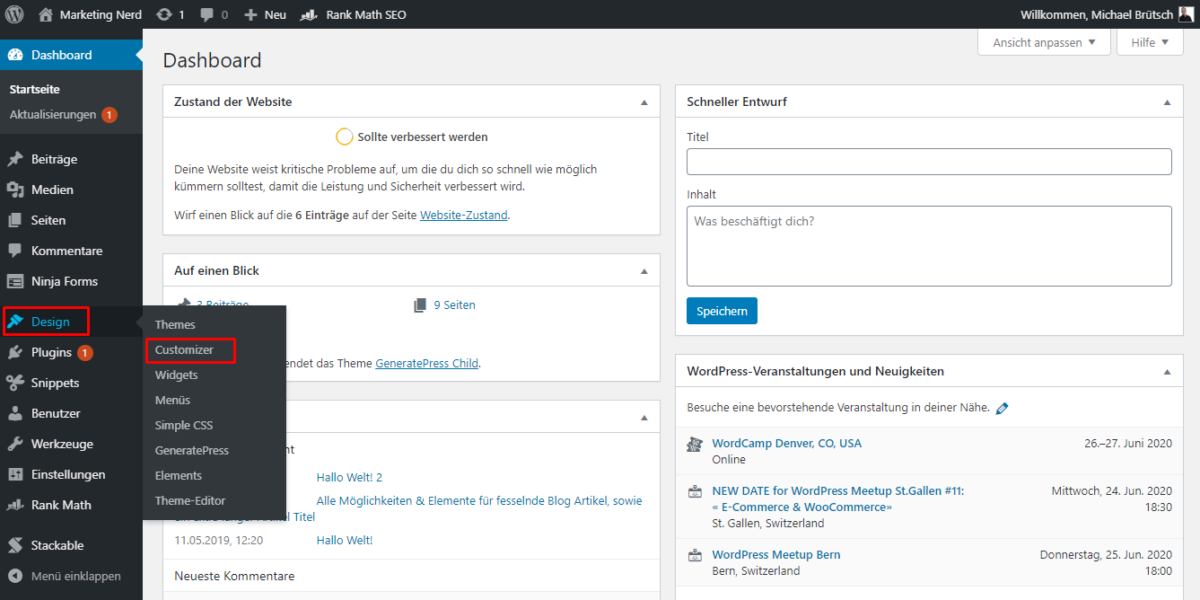Open the WordPress Meetup Bern link
This screenshot has height=600, width=1200.
click(x=776, y=554)
